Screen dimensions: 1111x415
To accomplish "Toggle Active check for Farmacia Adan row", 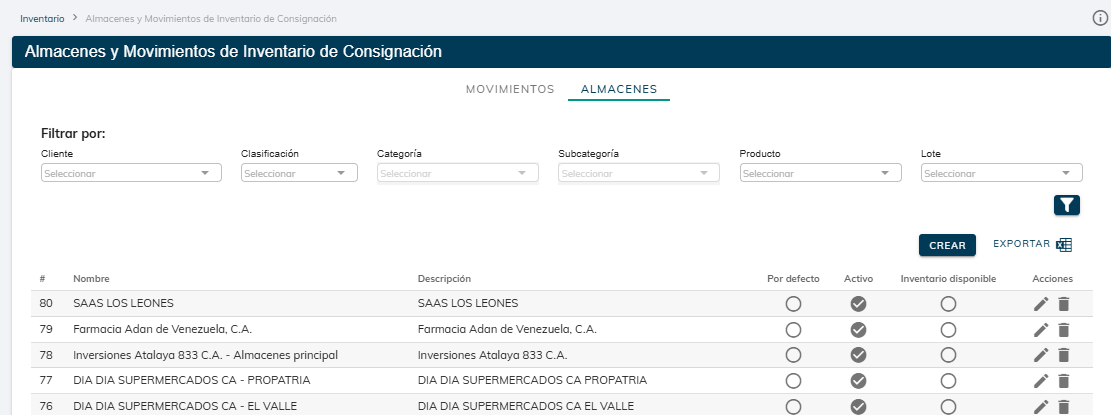I will point(858,330).
